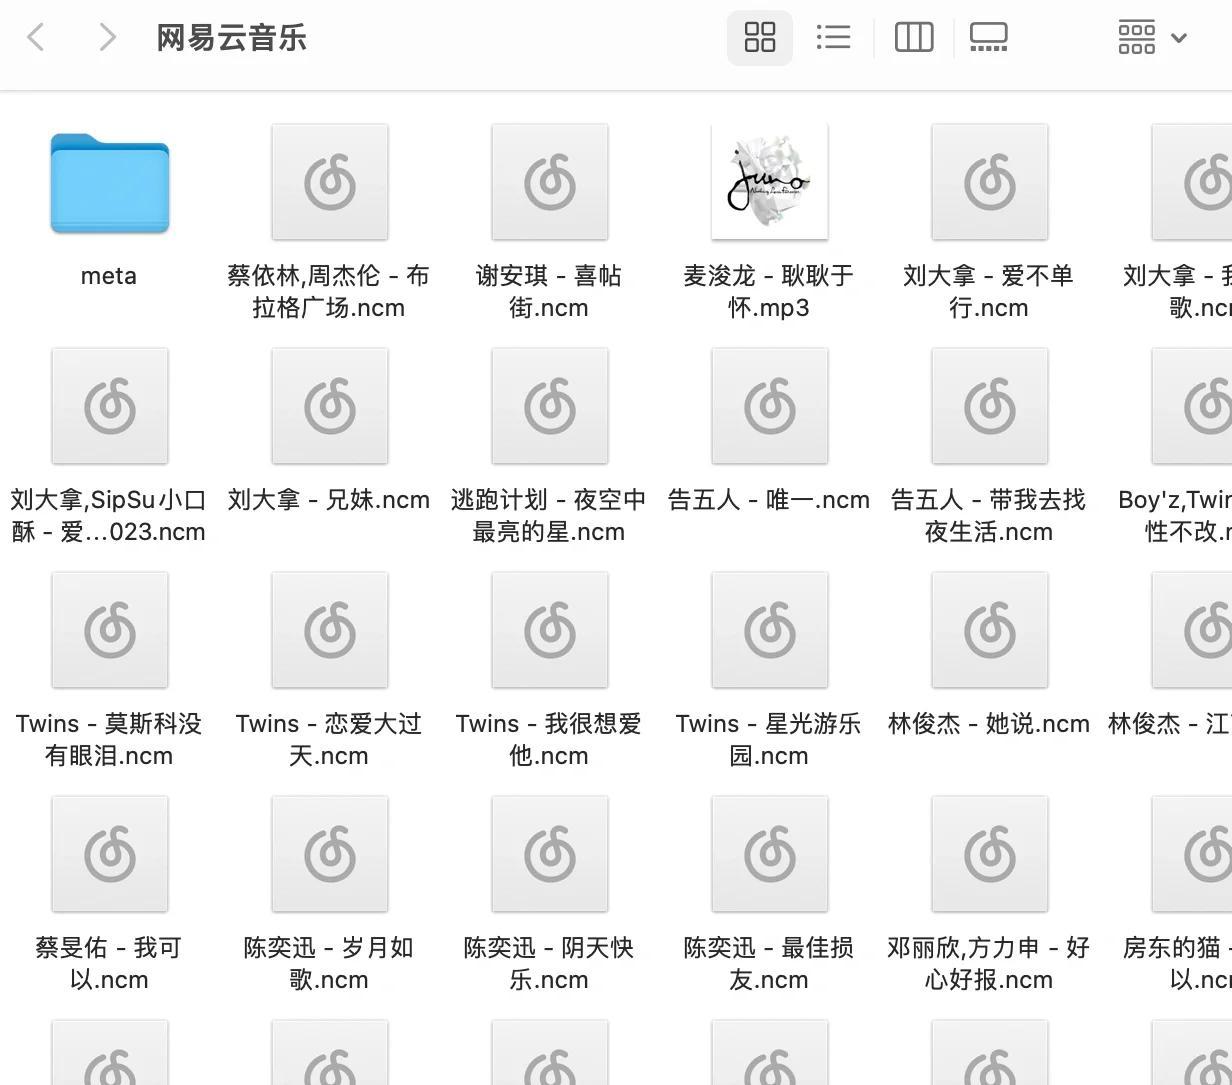Select 逃跑计划 - 夜空中最亮的星.ncm icon
The image size is (1232, 1085).
550,406
